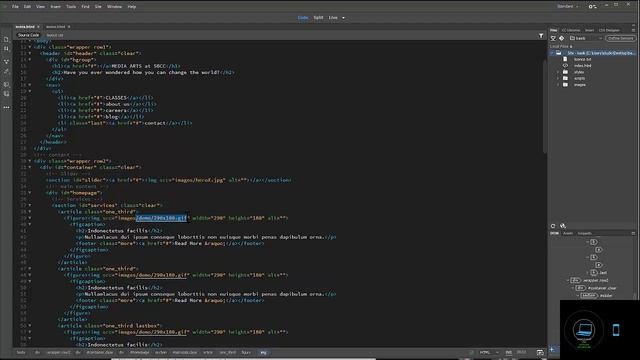Select the Site root folder row
This screenshot has width=640, height=360.
pos(593,53)
